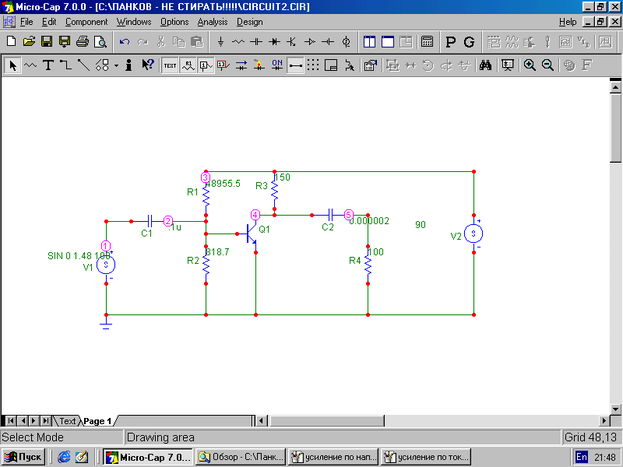The image size is (623, 467).
Task: Toggle grid text display (TEXT button)
Action: click(x=169, y=65)
